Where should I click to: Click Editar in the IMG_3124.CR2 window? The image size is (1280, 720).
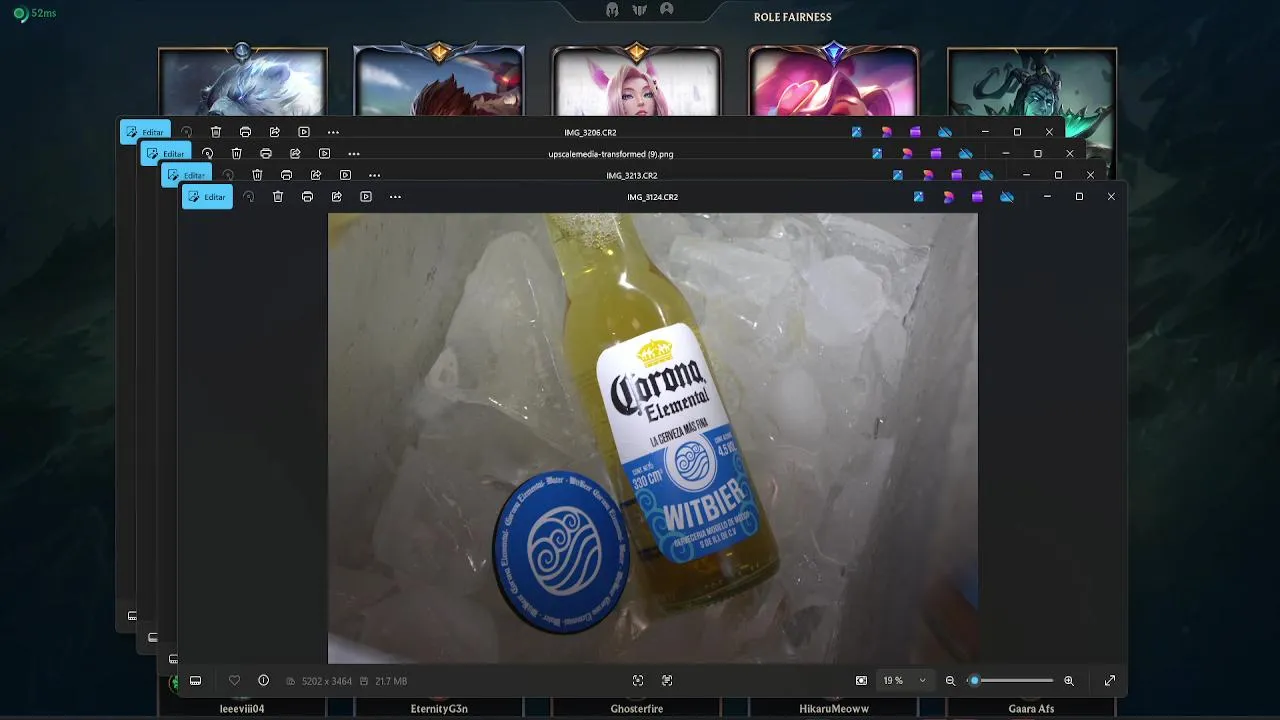point(207,197)
